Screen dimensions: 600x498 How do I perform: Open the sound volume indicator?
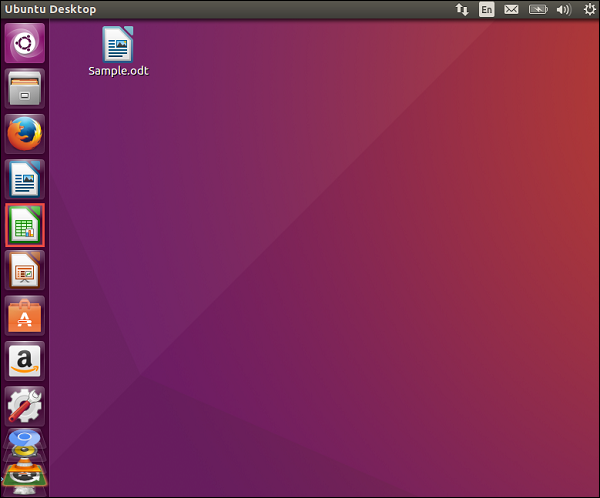tap(564, 10)
